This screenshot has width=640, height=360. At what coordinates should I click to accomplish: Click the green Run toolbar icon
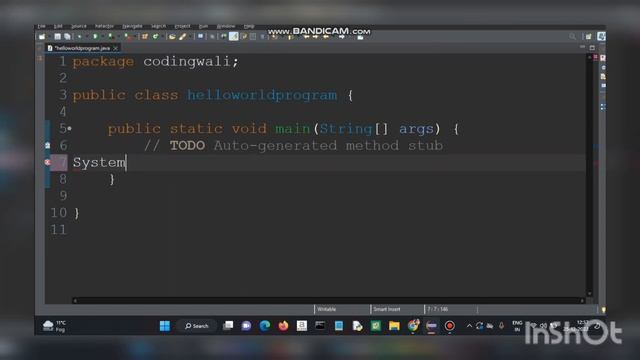(95, 37)
